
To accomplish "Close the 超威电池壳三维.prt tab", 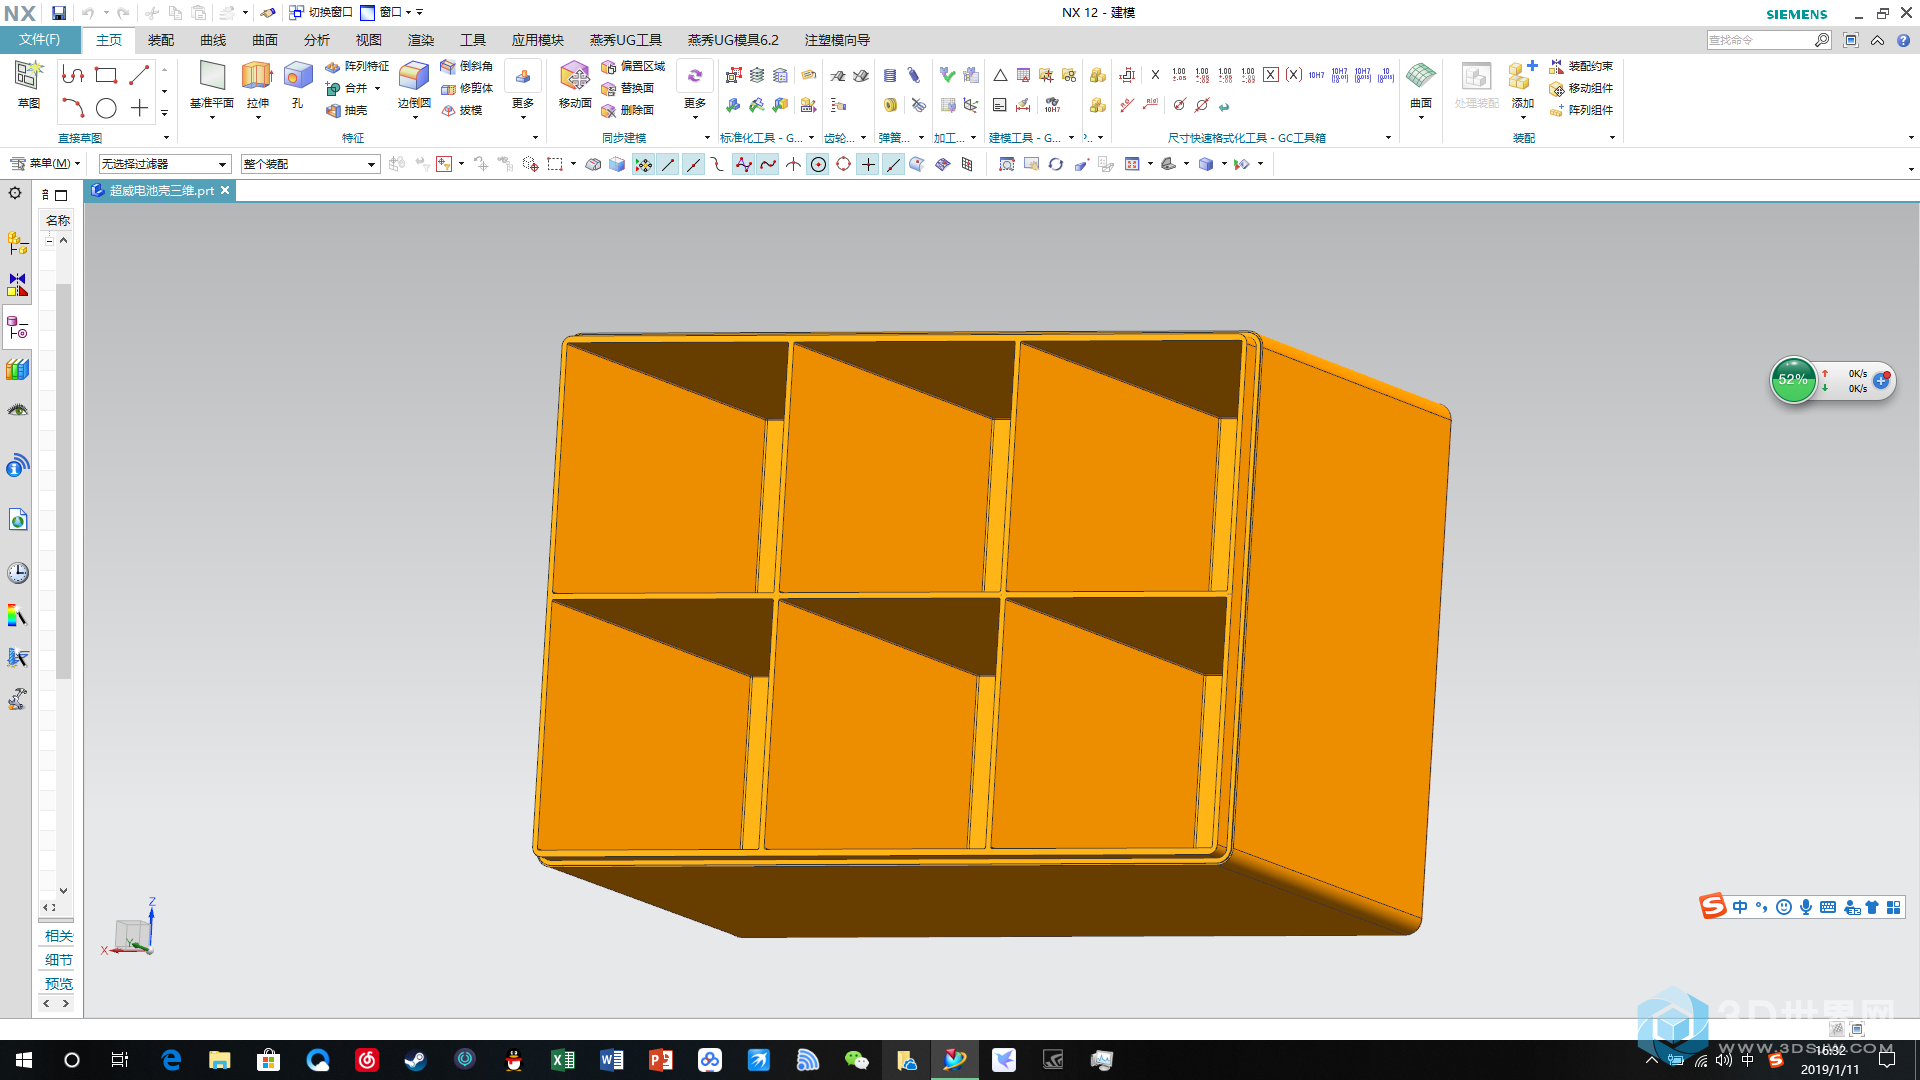I will (225, 190).
